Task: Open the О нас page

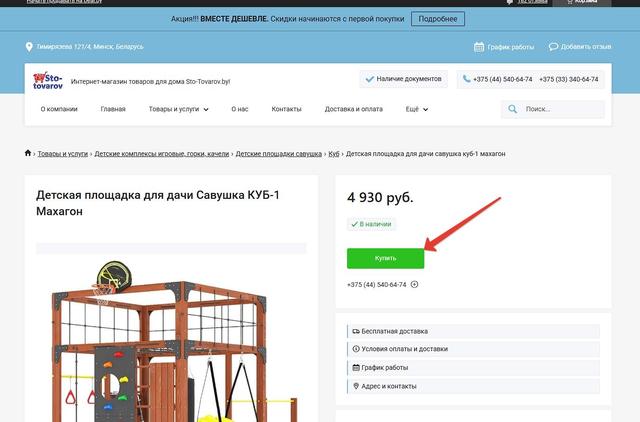Action: [240, 109]
